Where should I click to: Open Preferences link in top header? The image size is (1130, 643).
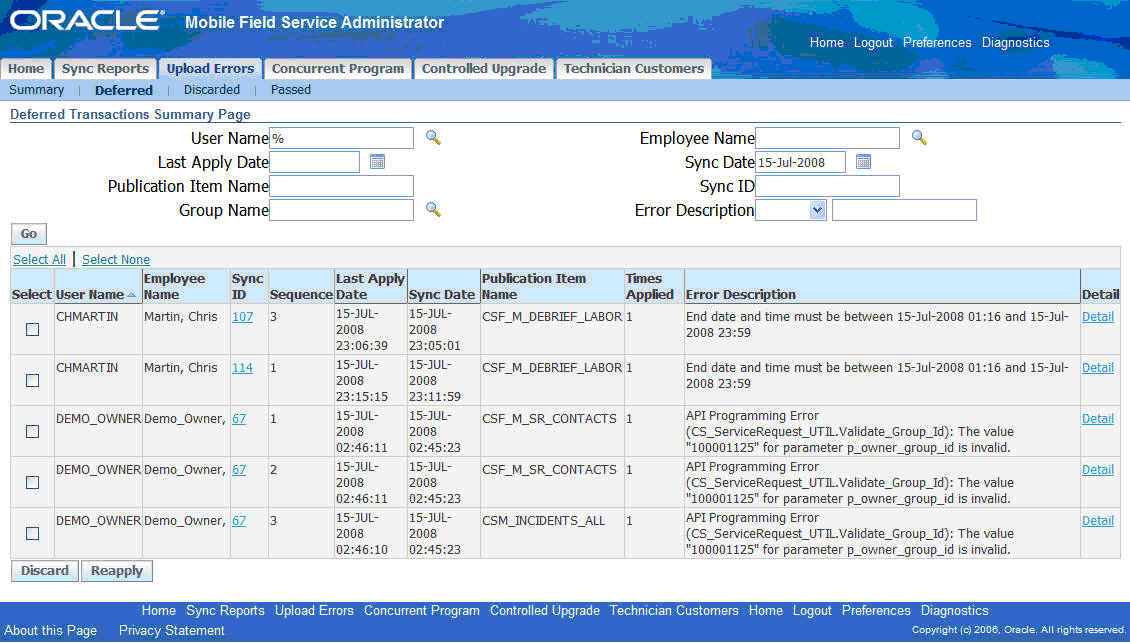[x=937, y=43]
